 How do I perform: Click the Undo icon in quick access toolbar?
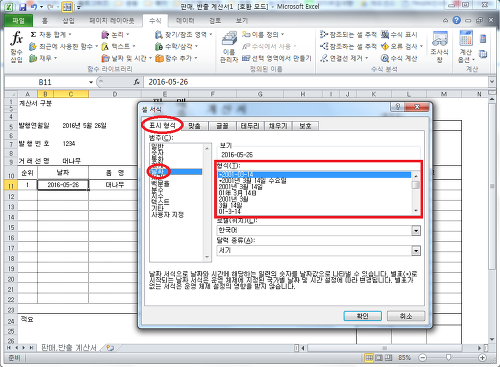click(34, 7)
